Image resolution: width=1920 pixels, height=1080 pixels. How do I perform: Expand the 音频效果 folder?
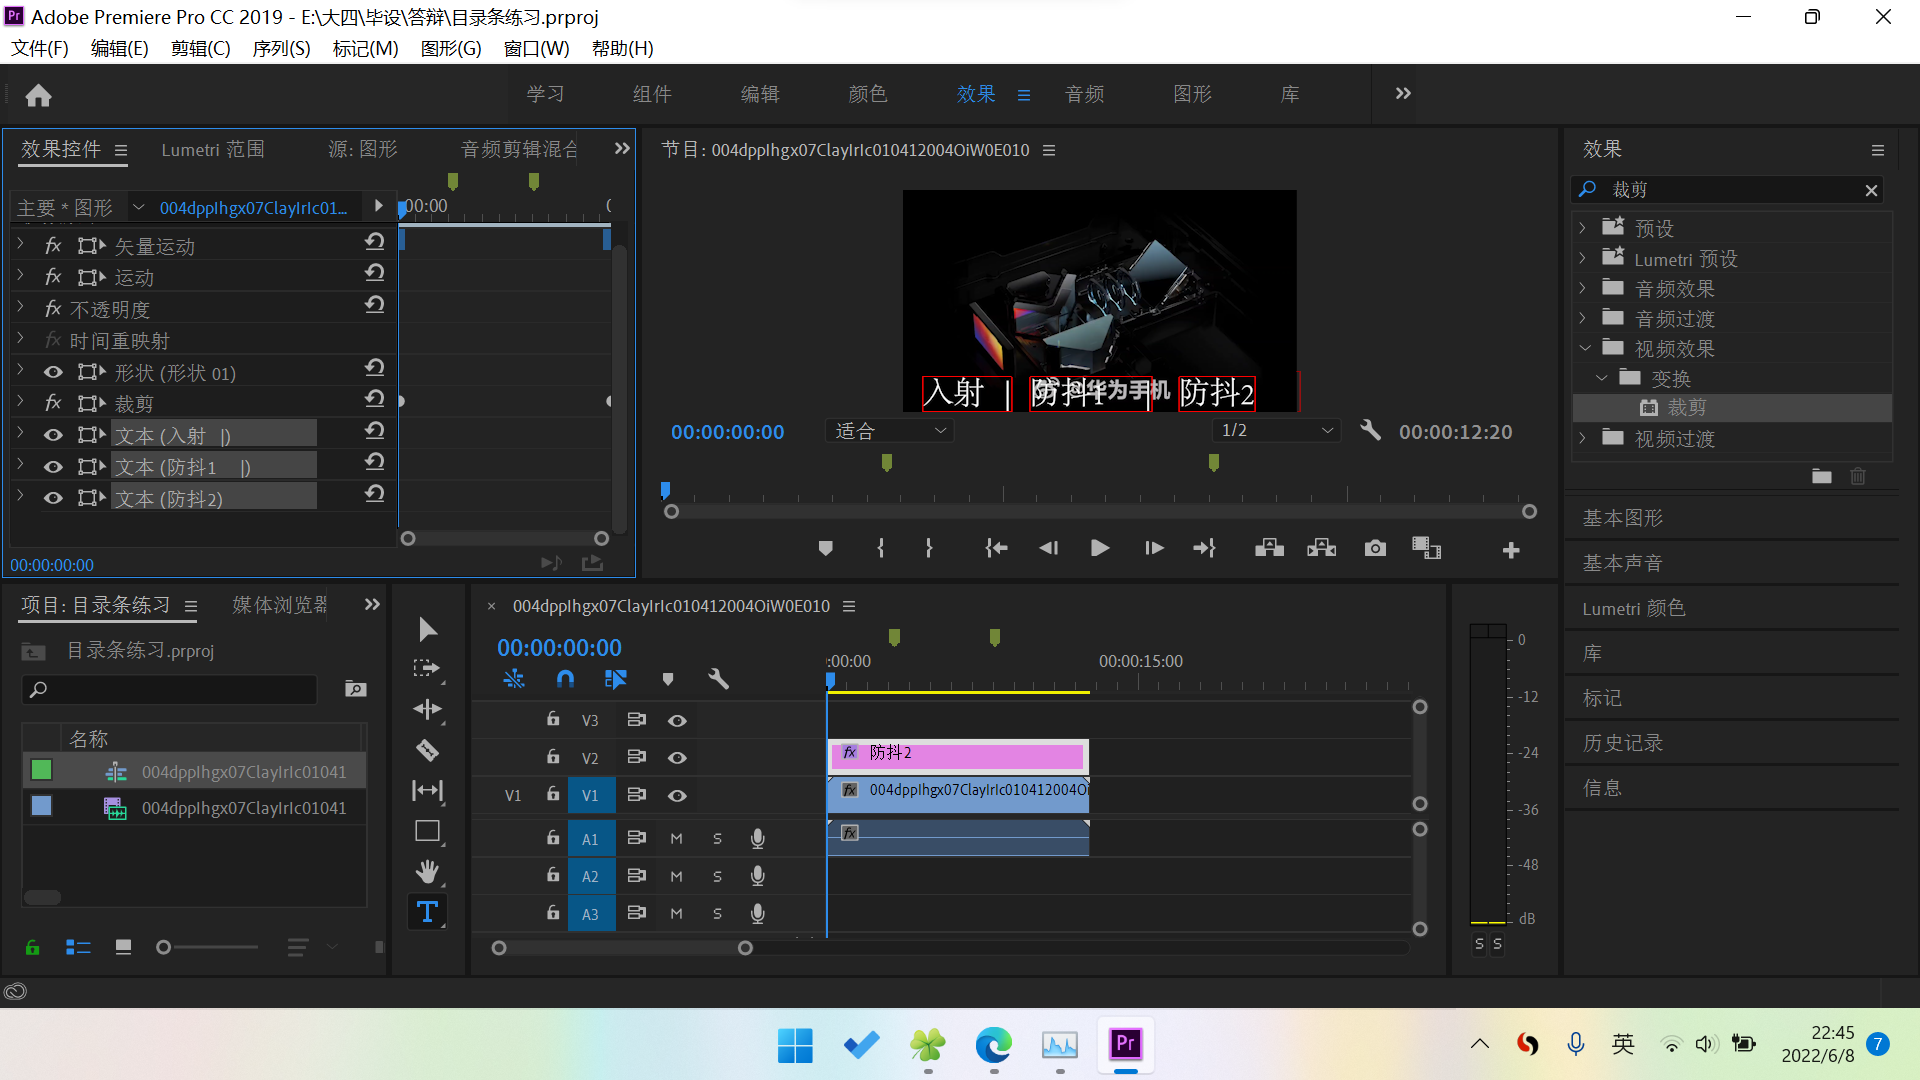[1583, 289]
